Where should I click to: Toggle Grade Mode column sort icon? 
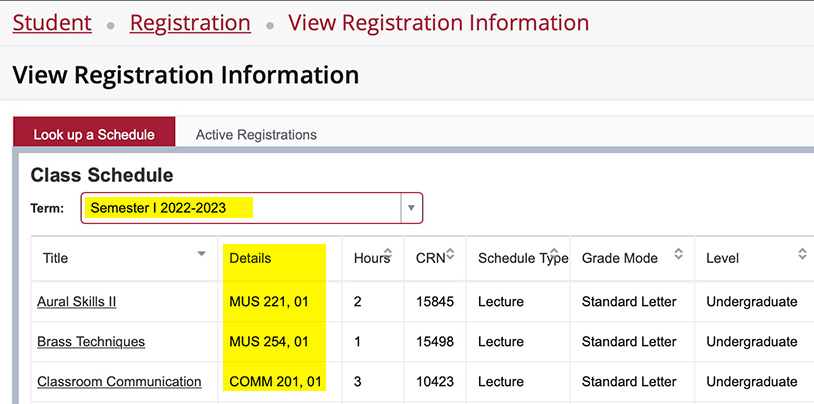tap(678, 254)
